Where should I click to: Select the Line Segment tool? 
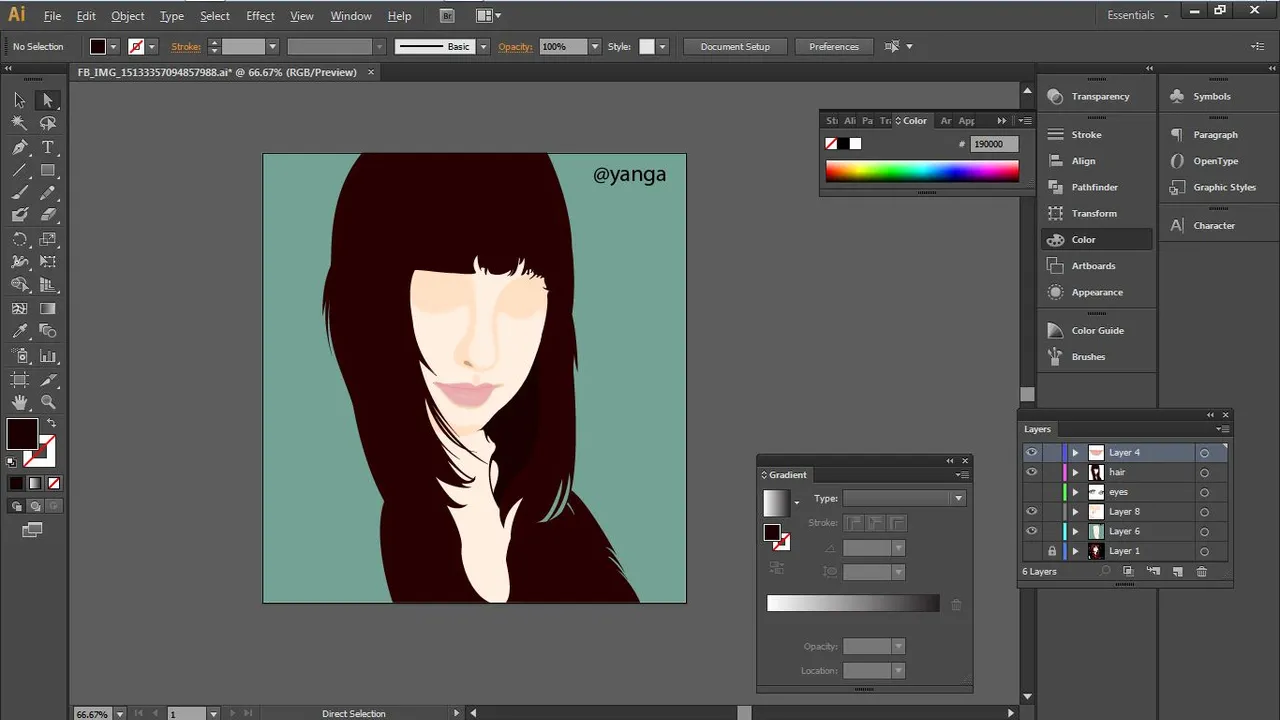pyautogui.click(x=19, y=170)
